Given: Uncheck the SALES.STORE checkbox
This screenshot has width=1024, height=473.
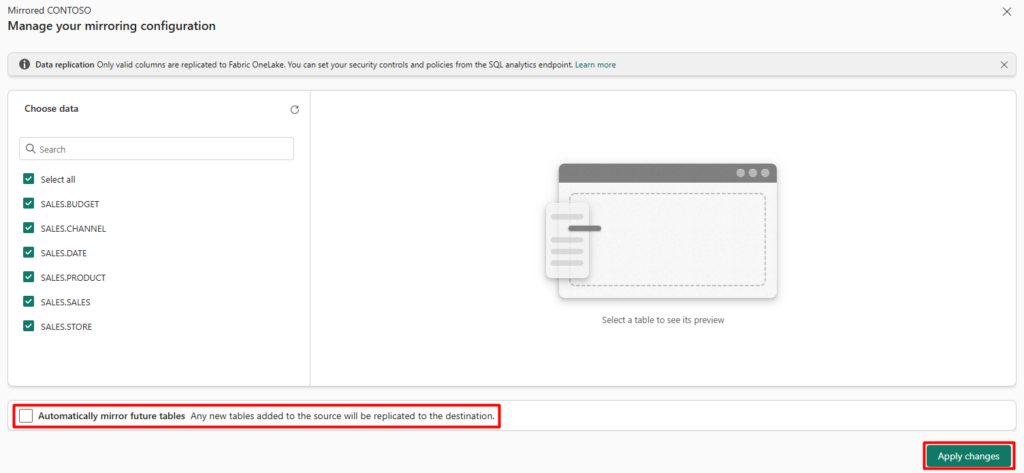Looking at the screenshot, I should pyautogui.click(x=29, y=327).
